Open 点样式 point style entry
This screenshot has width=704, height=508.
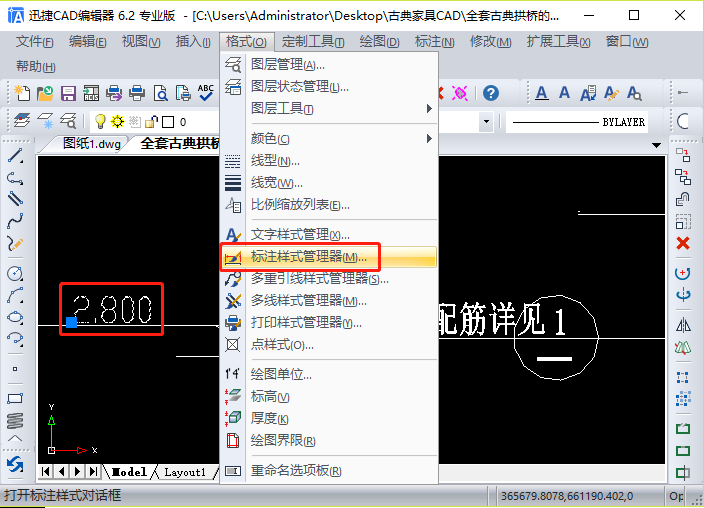tap(328, 345)
